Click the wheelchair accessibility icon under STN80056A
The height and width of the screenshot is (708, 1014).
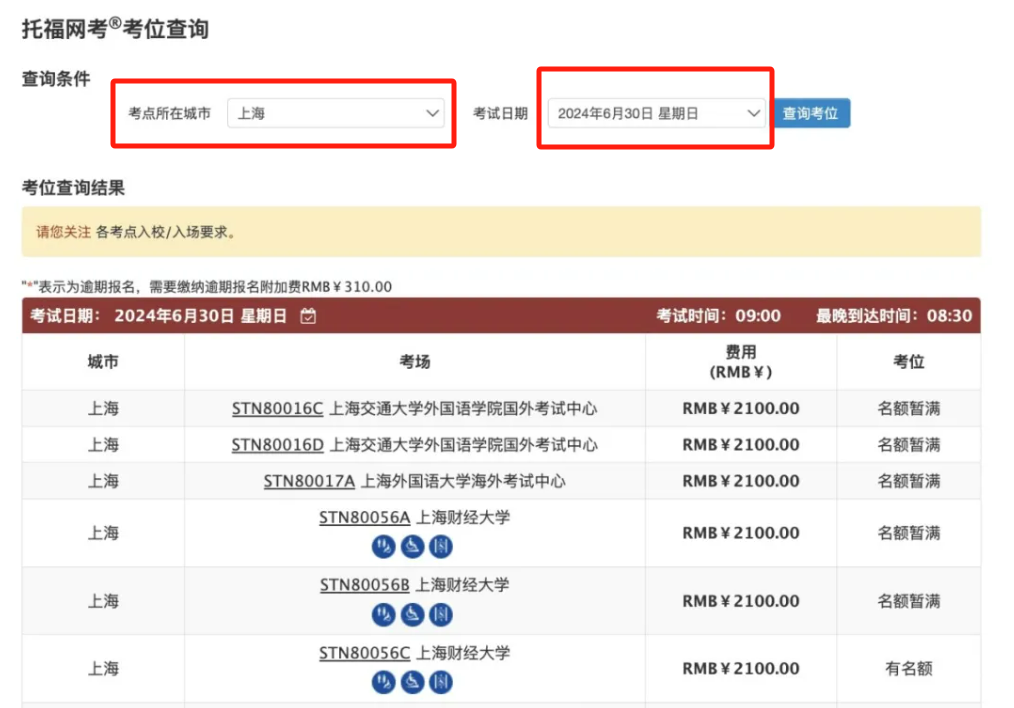tap(412, 546)
